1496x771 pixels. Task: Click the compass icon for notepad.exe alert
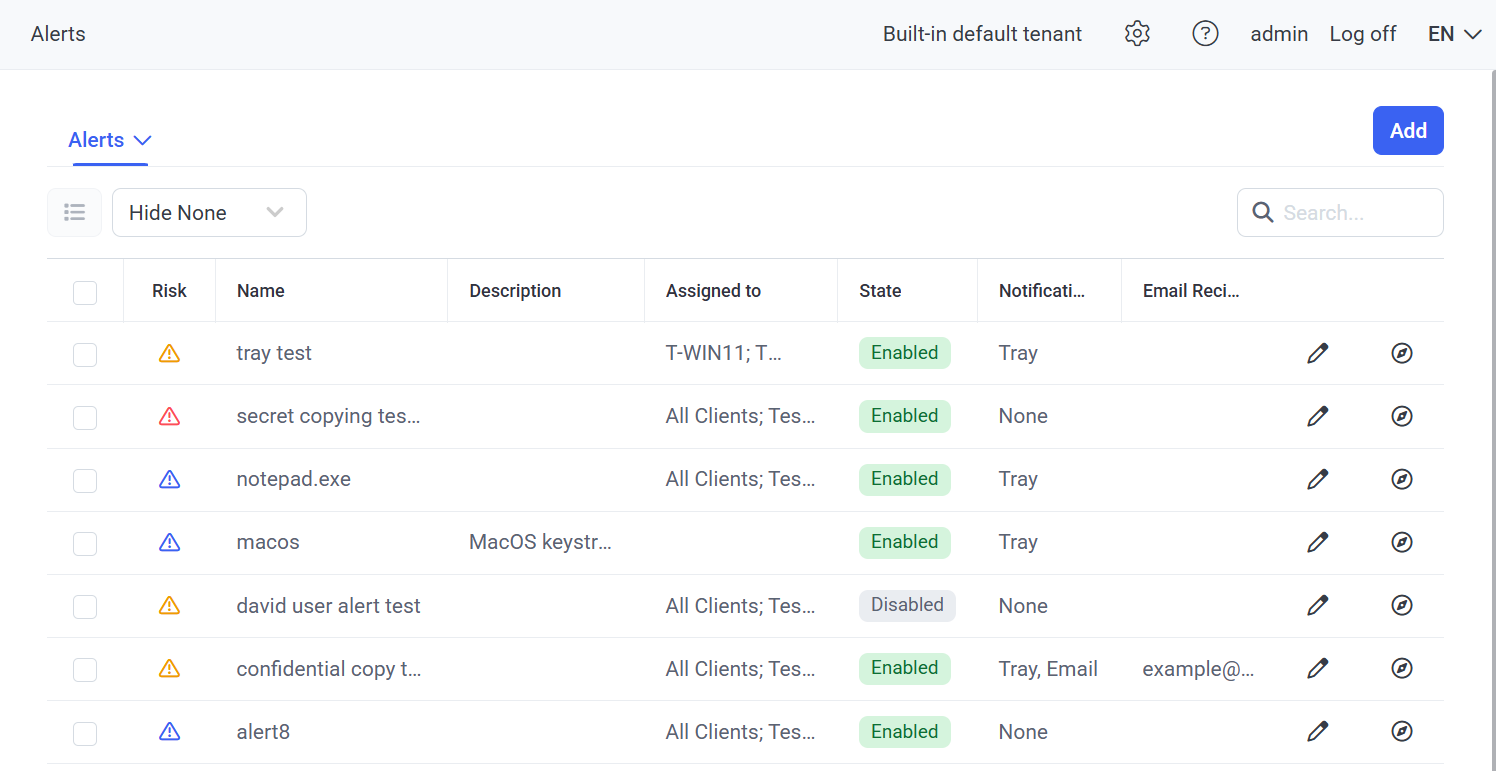pyautogui.click(x=1402, y=479)
